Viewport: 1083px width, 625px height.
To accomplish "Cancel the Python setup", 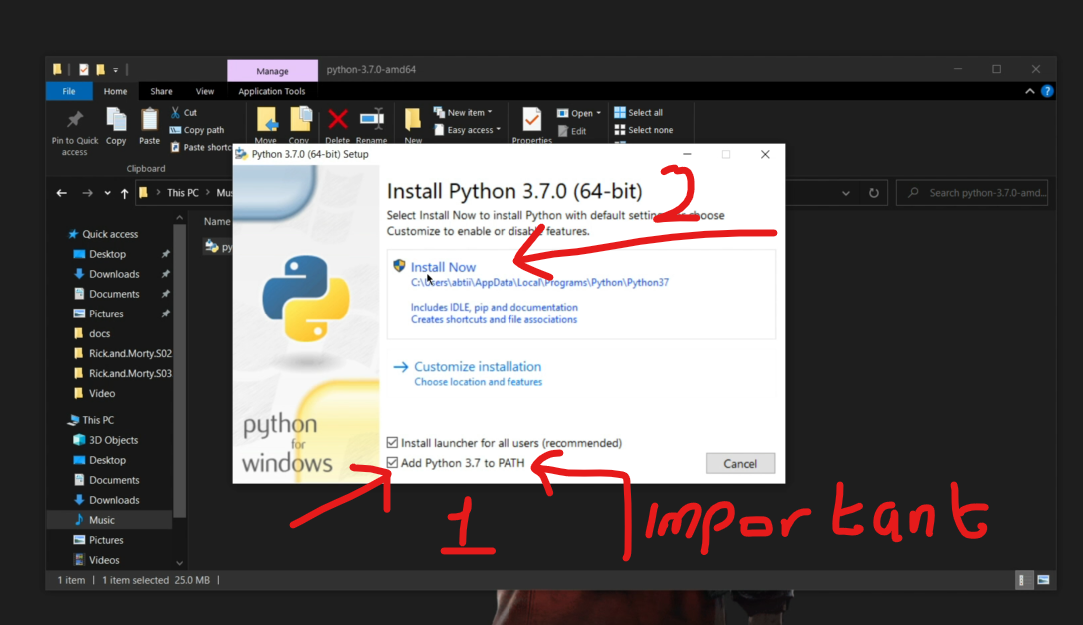I will click(x=740, y=463).
